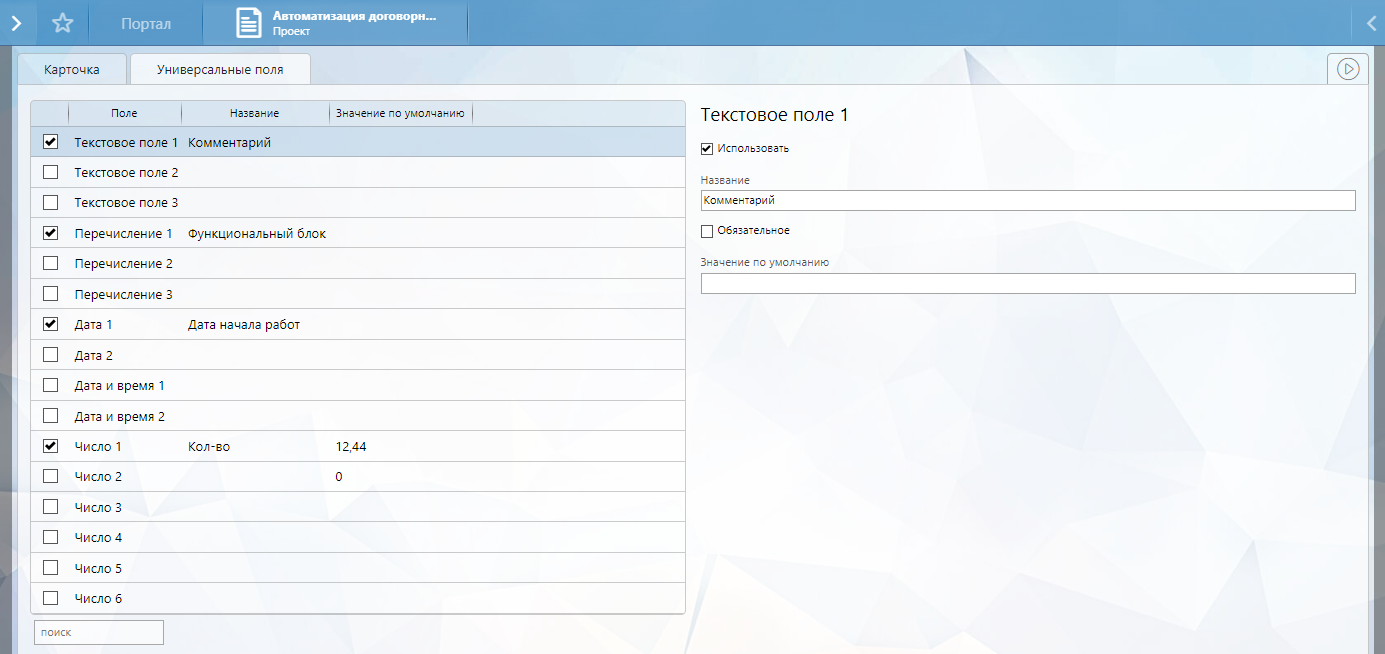Focus the поиск search box
Image resolution: width=1385 pixels, height=654 pixels.
(x=98, y=632)
